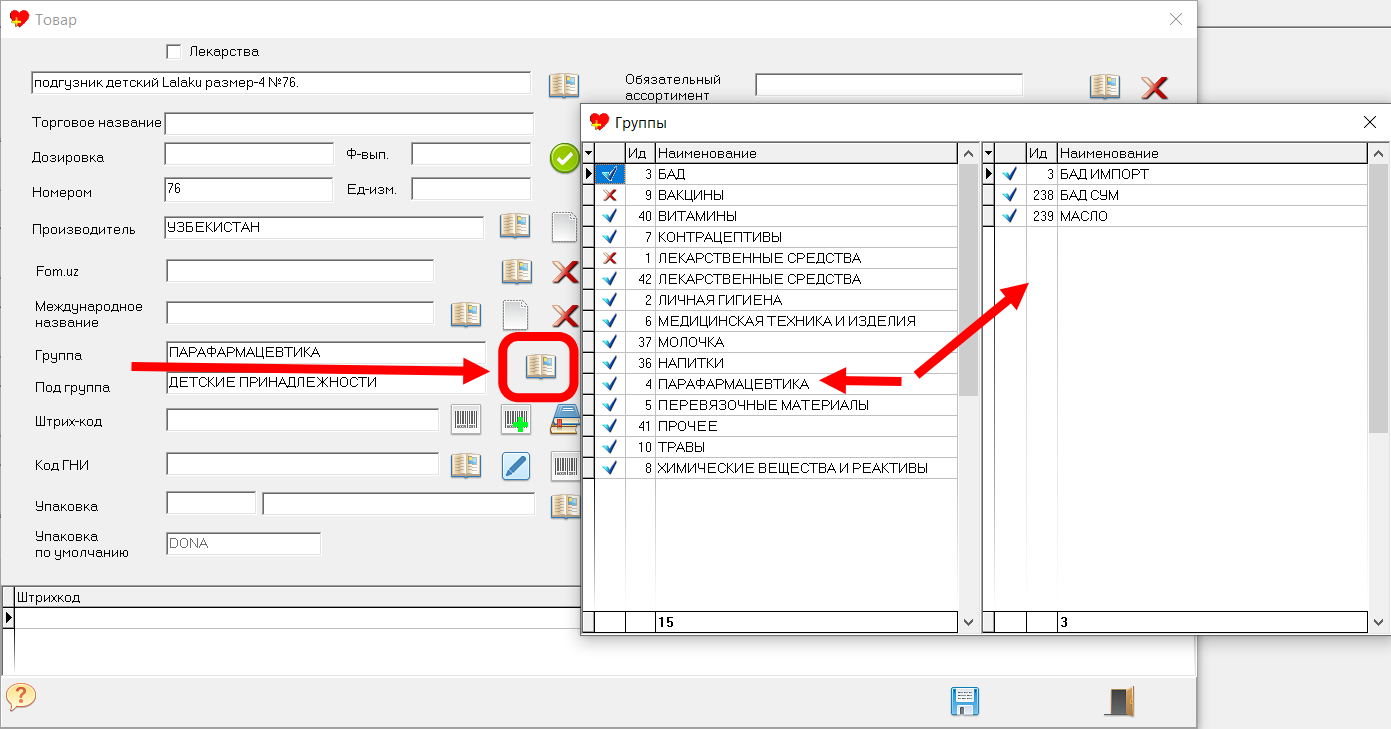Toggle the check mark on the ПРОЧЕЕ row

(610, 426)
